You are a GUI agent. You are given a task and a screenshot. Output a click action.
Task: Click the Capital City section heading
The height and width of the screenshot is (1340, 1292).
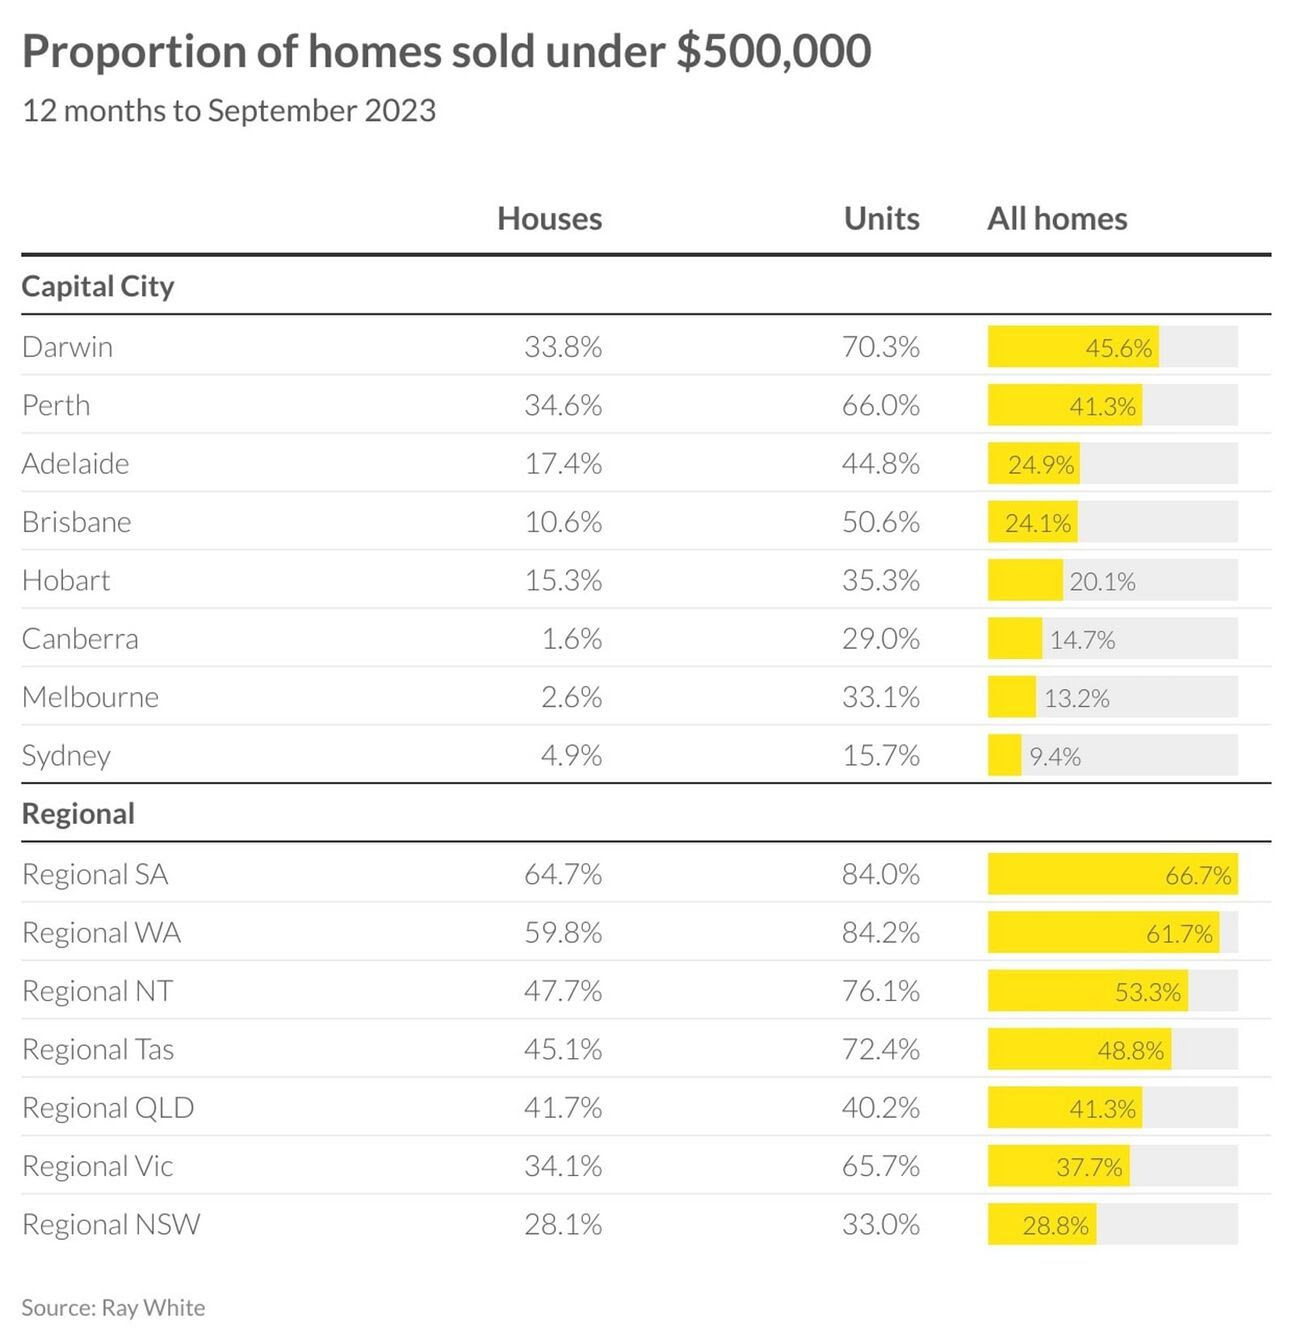pos(98,287)
